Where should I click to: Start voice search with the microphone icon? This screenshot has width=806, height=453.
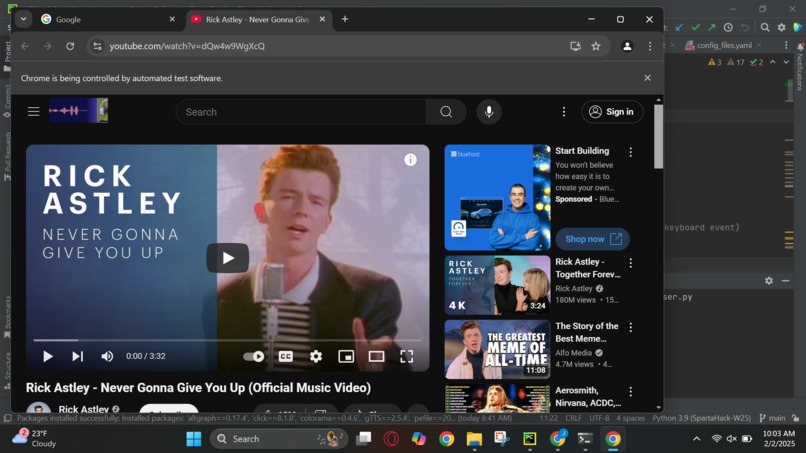click(x=489, y=112)
